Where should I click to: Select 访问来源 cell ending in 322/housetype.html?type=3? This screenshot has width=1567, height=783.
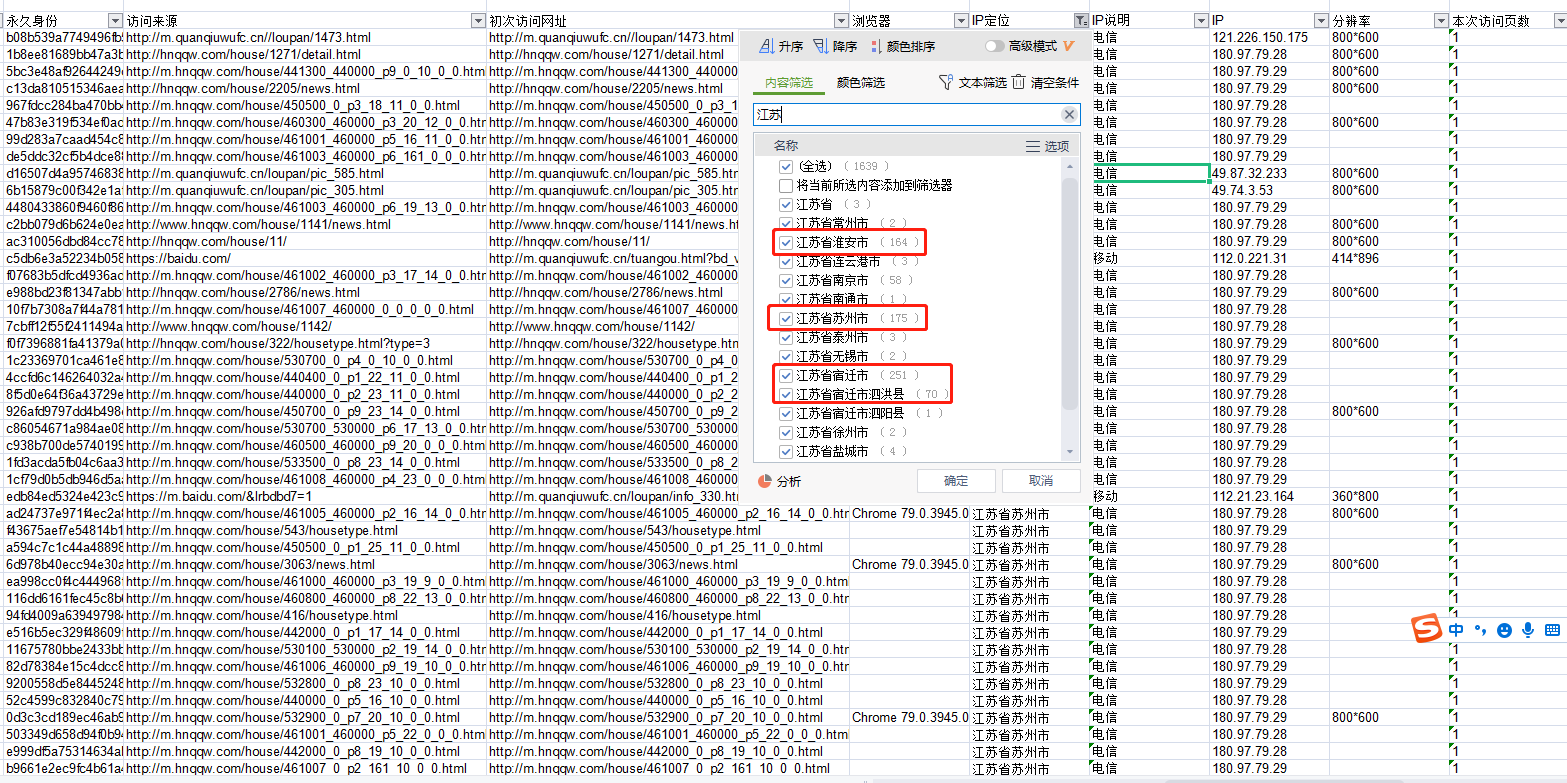point(305,343)
